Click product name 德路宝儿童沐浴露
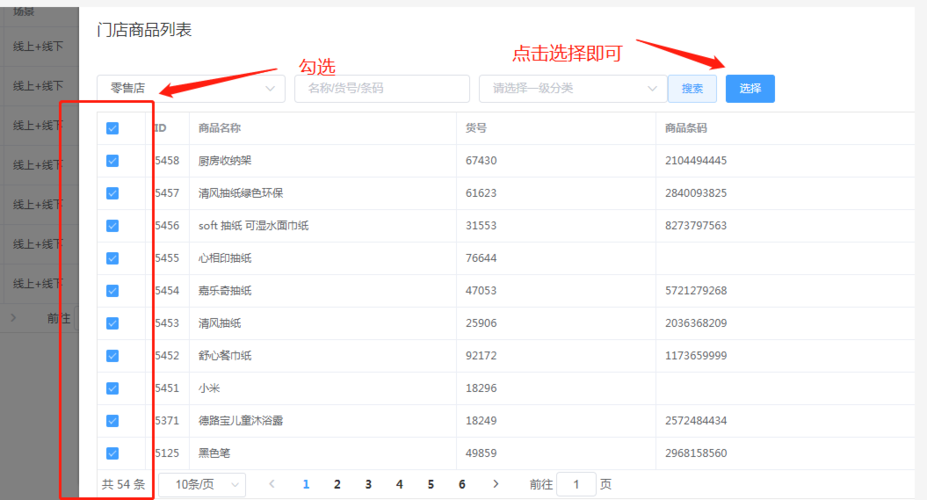Viewport: 927px width, 500px height. tap(241, 421)
